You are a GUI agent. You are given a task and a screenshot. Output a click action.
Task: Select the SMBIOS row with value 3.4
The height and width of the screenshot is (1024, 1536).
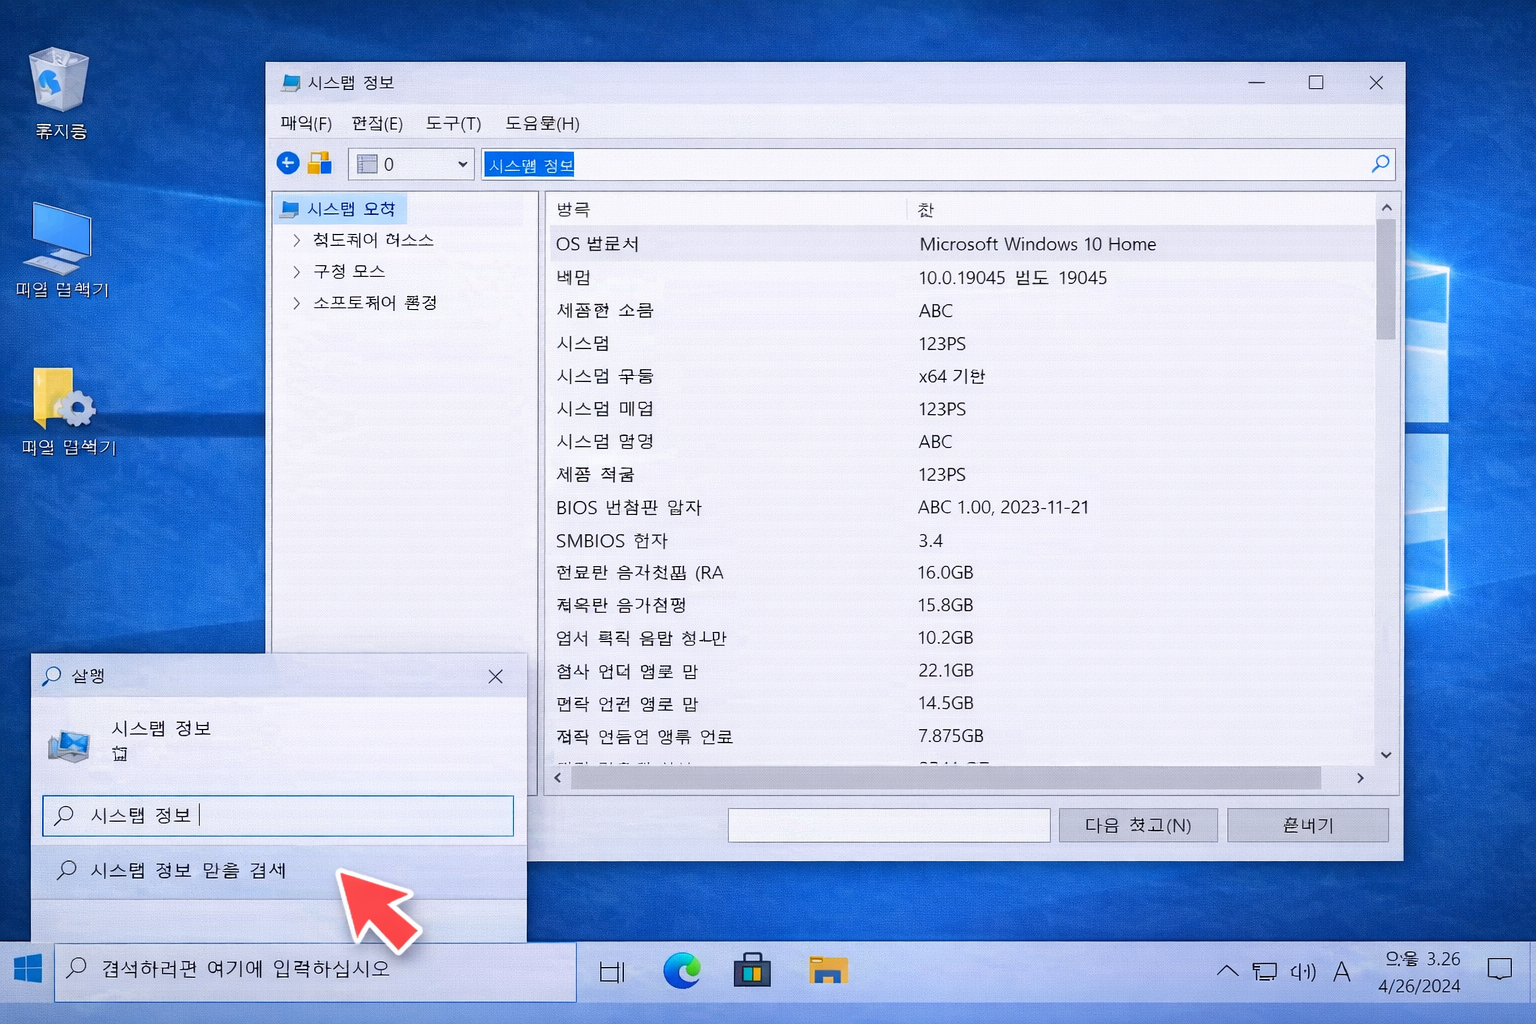pos(962,540)
